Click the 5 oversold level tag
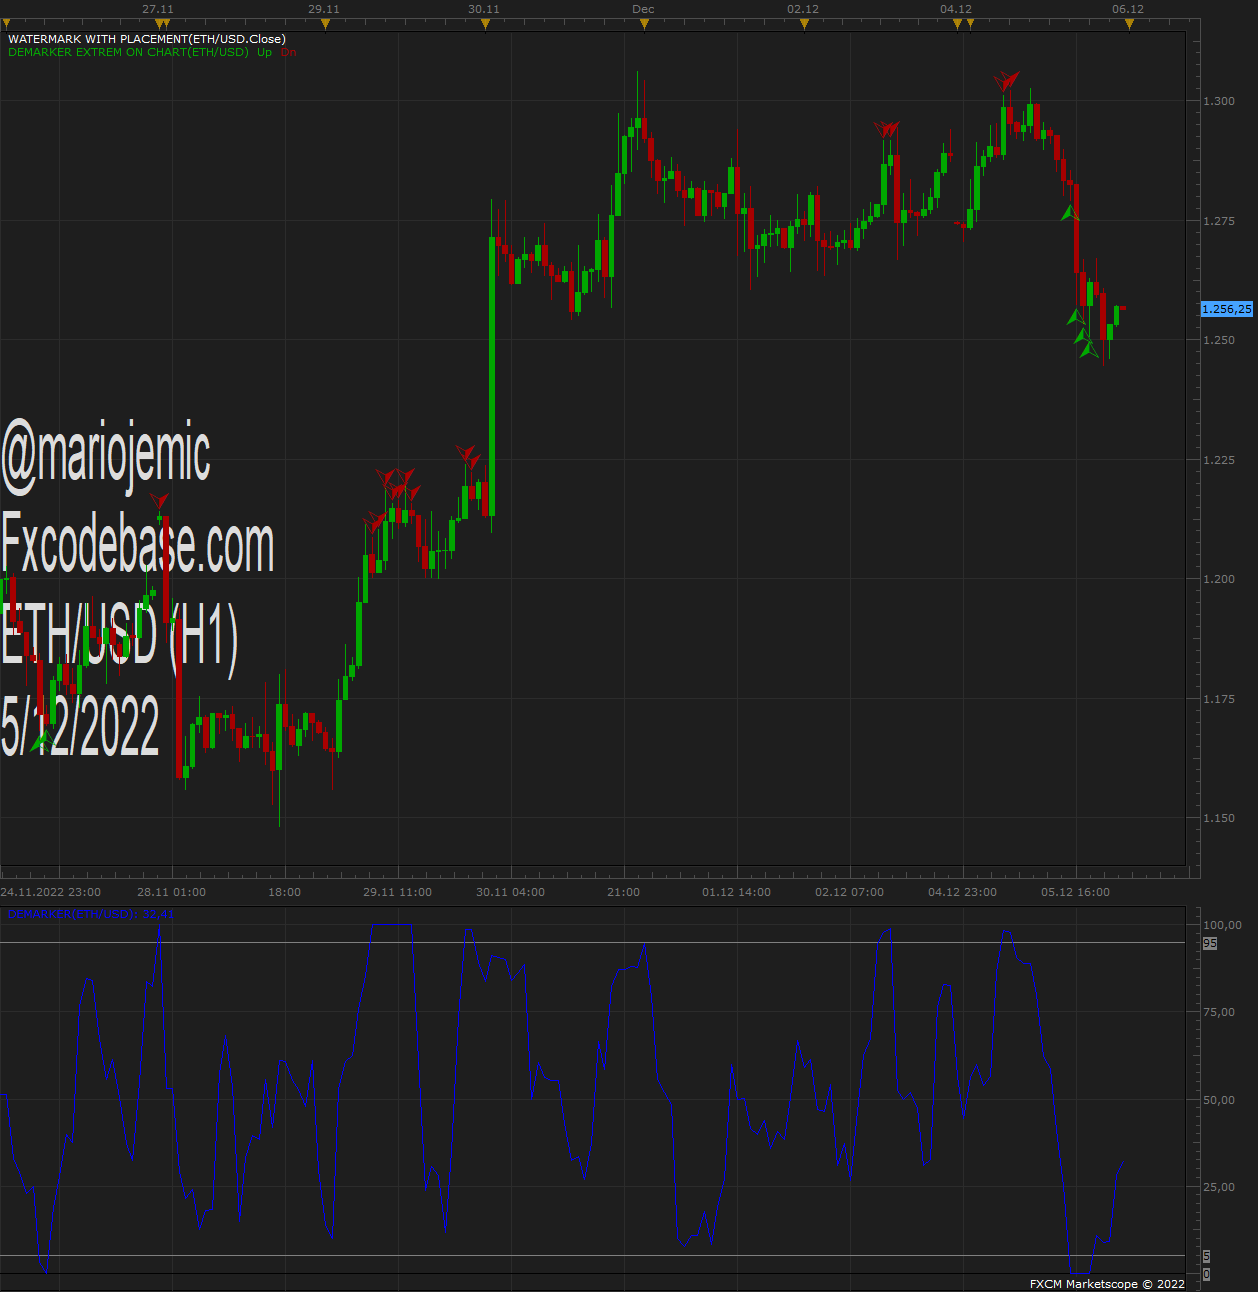This screenshot has width=1258, height=1292. pos(1207,1256)
